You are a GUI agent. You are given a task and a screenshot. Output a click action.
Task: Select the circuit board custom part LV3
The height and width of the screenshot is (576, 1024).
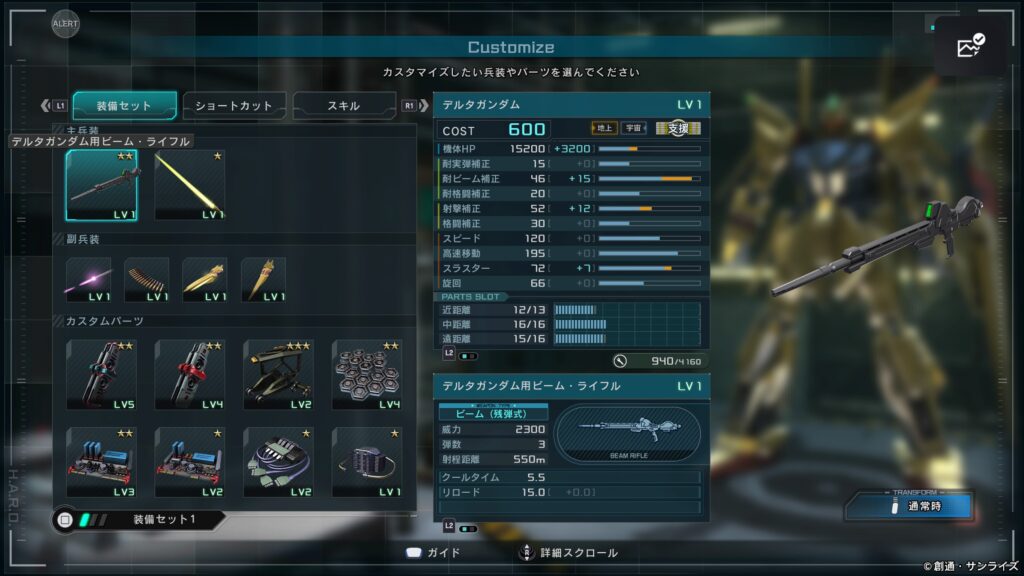pyautogui.click(x=102, y=462)
